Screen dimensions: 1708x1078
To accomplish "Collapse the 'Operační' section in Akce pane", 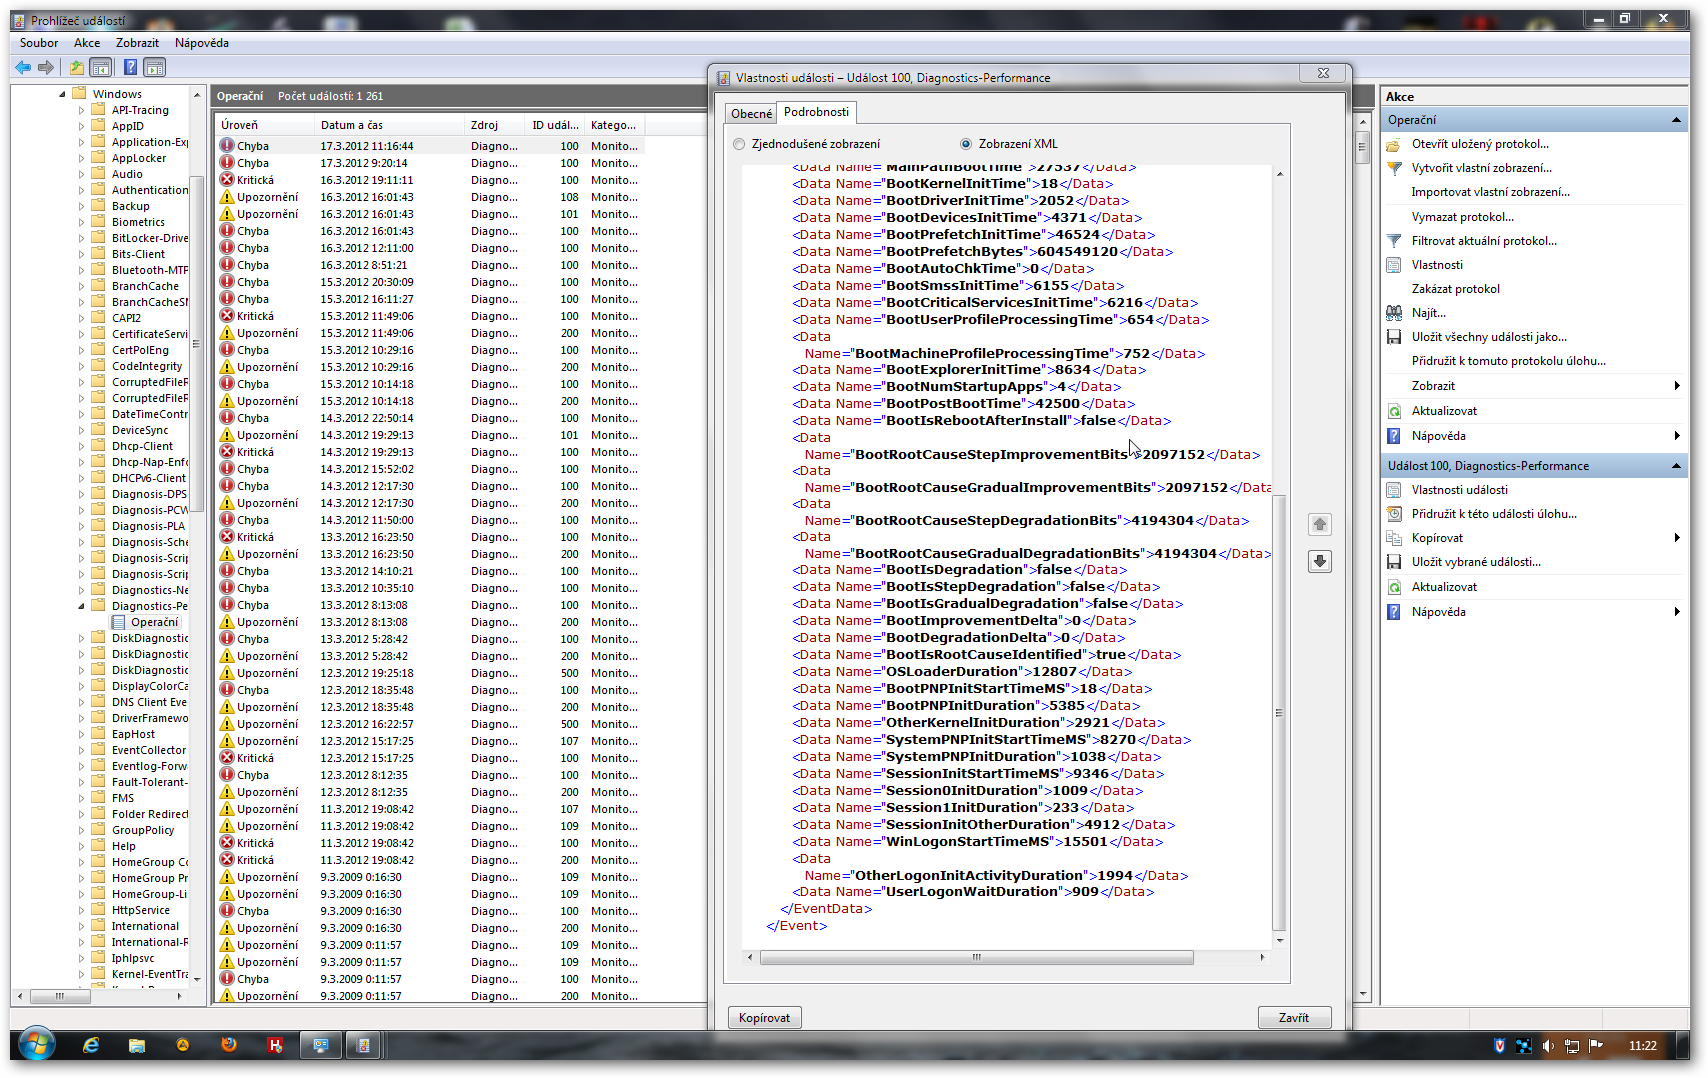I will click(1676, 120).
